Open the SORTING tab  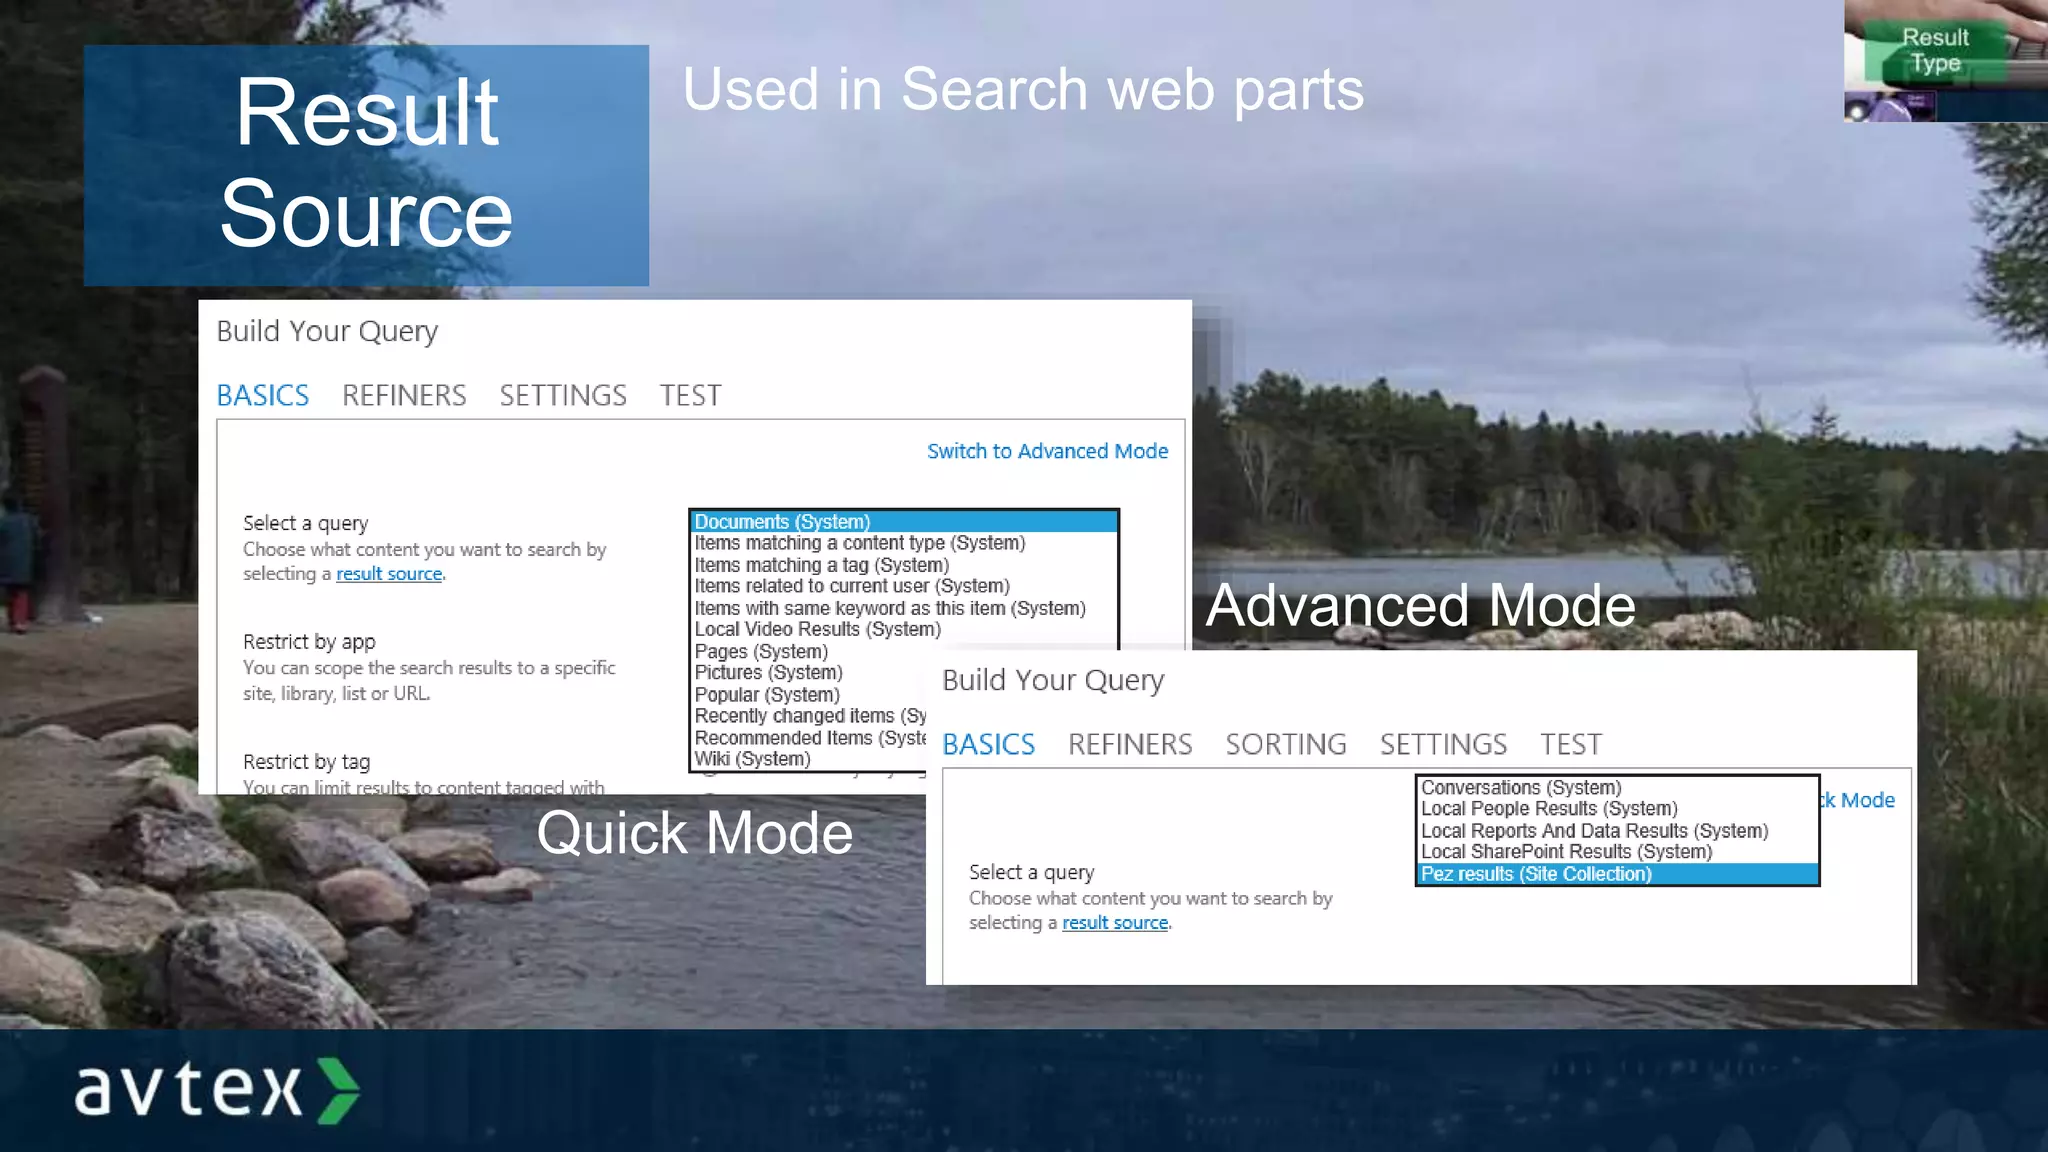click(x=1286, y=744)
